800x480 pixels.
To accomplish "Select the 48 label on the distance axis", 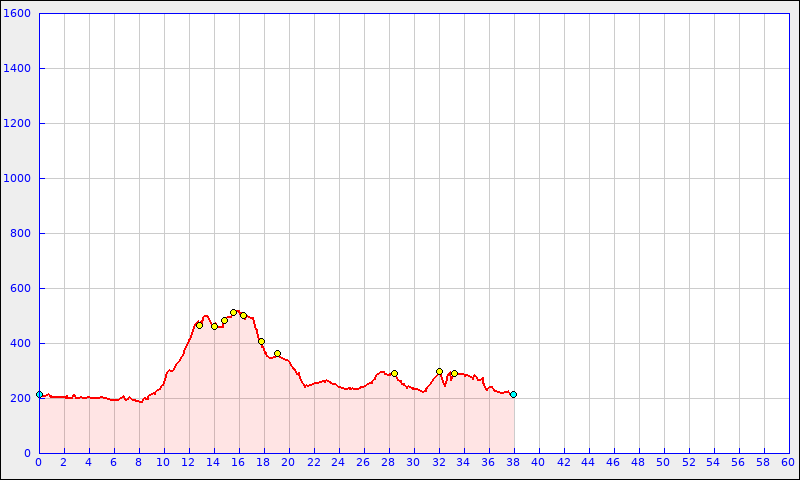I will (638, 462).
